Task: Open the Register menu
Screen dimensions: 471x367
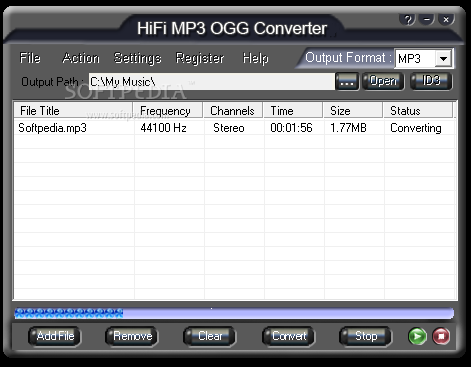Action: click(x=200, y=58)
